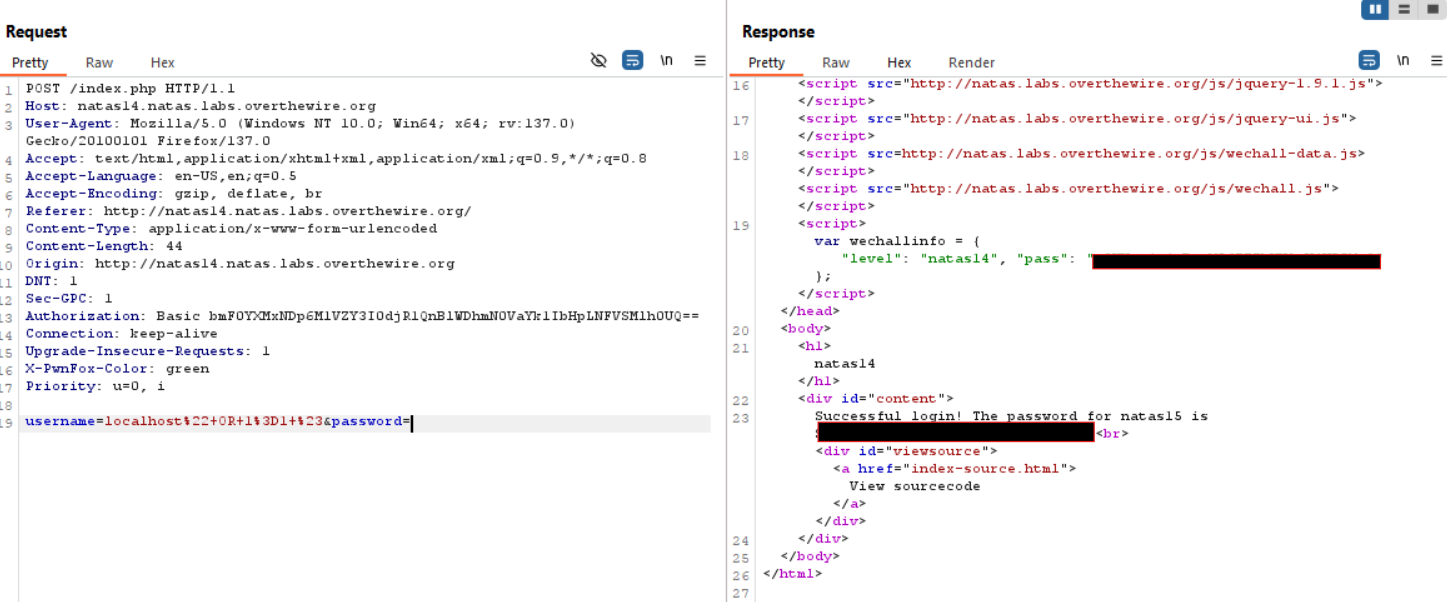Toggle word wrap in the Response panel
The height and width of the screenshot is (602, 1447).
[1369, 61]
